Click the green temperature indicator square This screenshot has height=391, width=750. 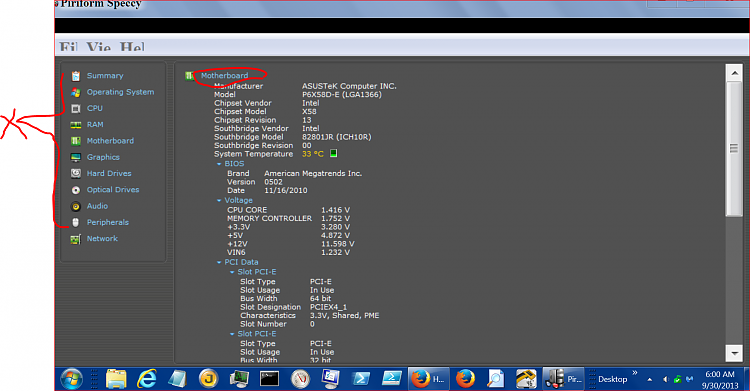[x=333, y=153]
